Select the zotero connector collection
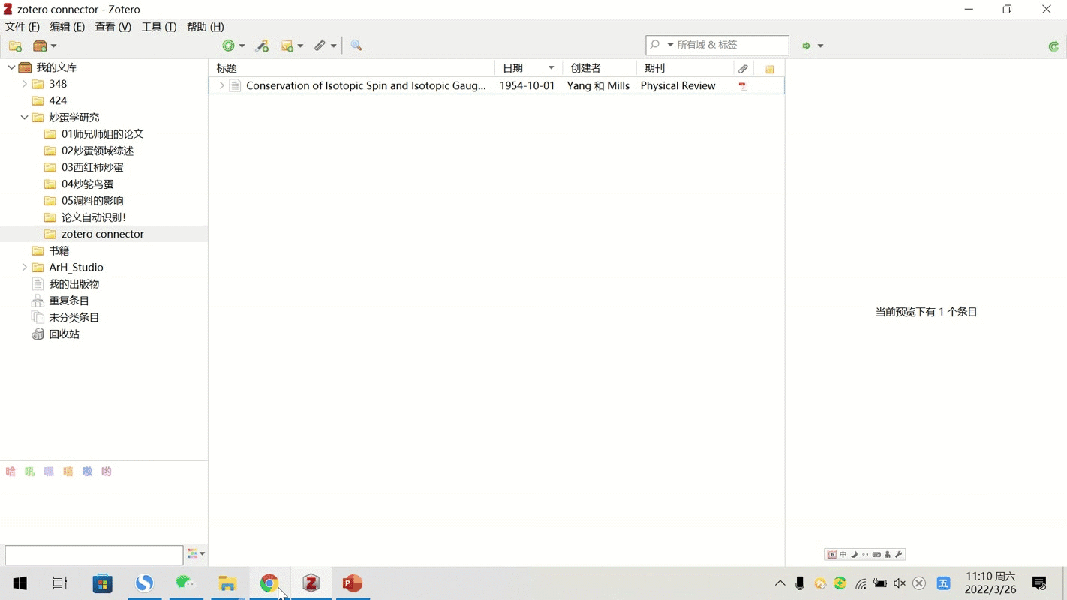Screen dimensions: 1067x600 coord(104,234)
